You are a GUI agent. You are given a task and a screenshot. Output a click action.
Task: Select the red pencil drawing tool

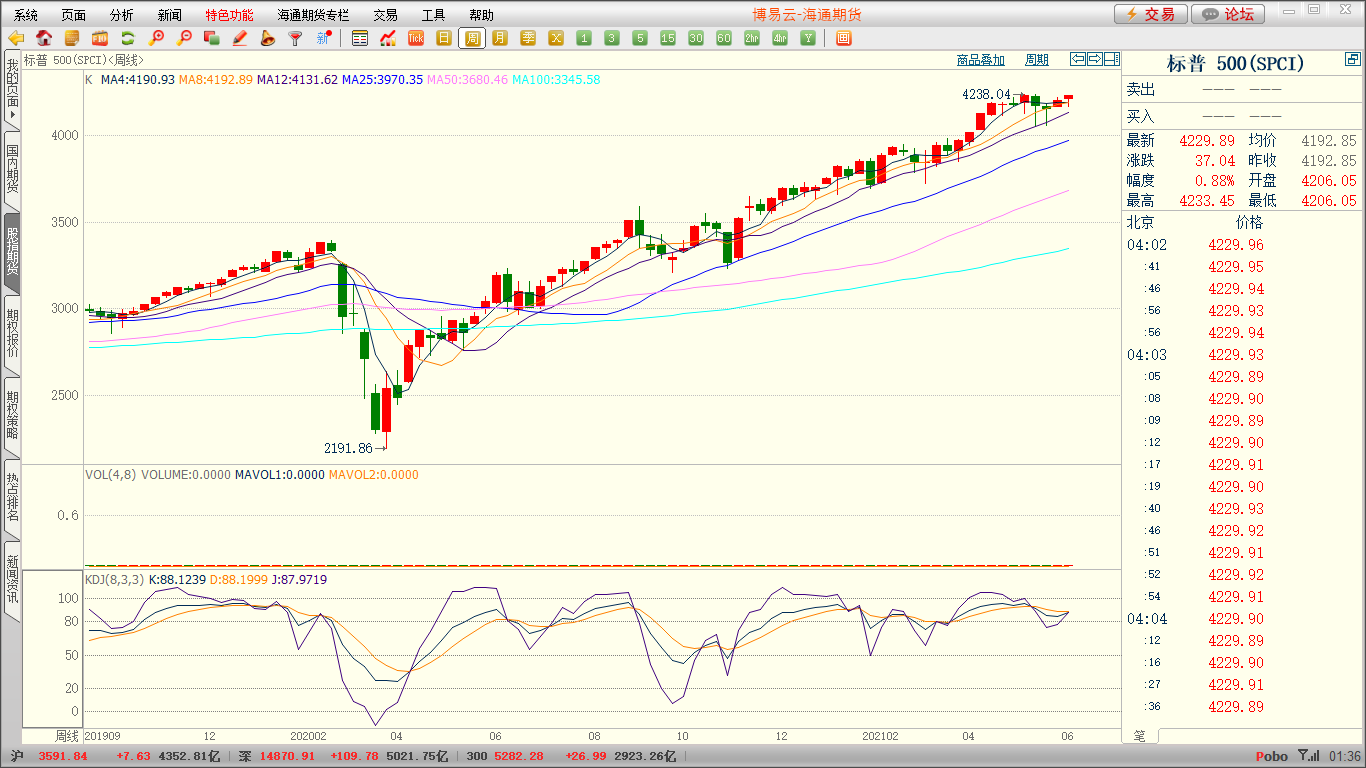point(239,38)
